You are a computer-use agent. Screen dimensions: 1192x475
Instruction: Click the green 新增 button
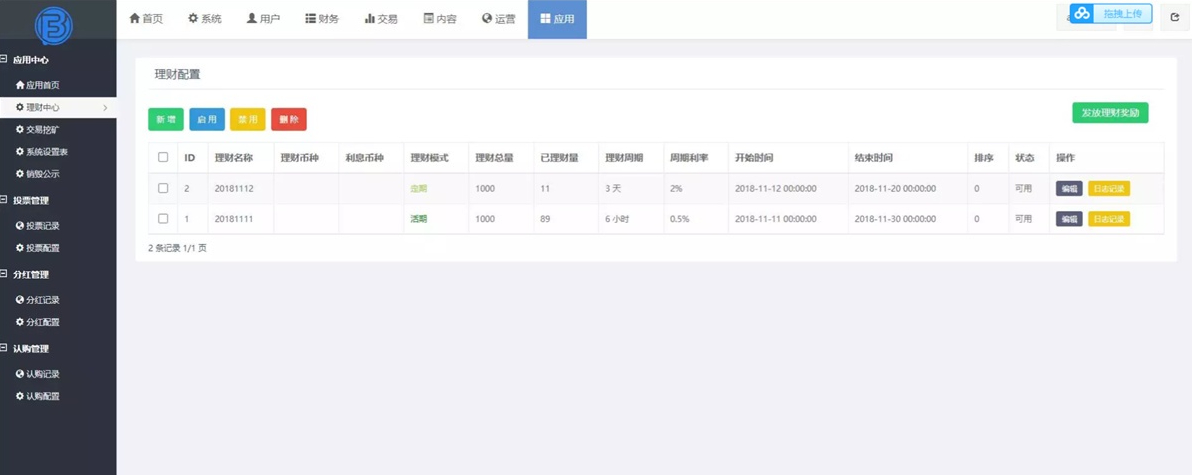coord(166,119)
